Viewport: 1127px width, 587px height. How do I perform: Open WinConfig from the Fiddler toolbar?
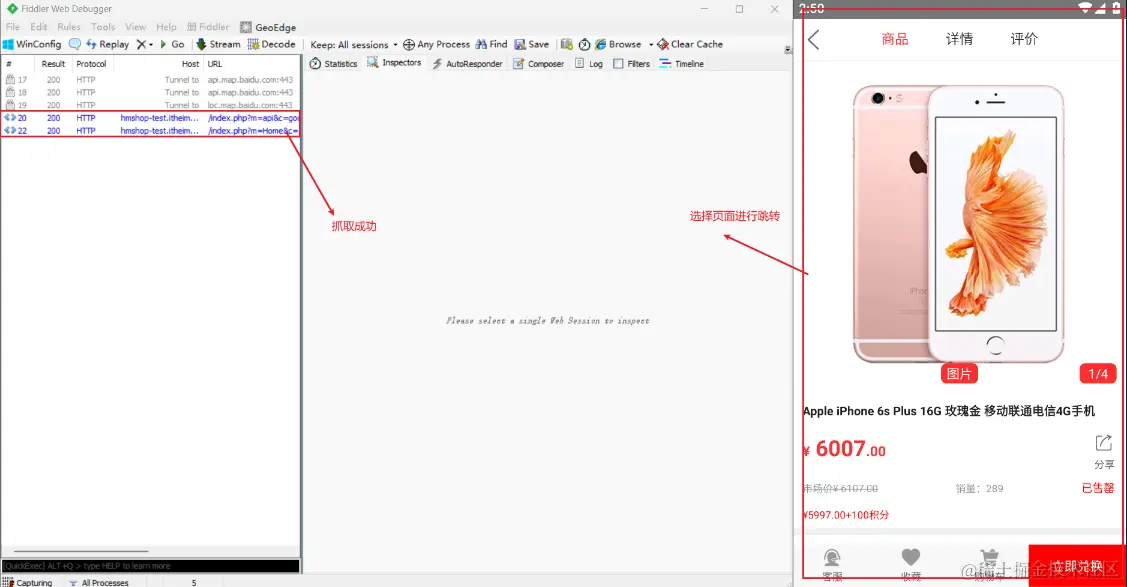pyautogui.click(x=32, y=44)
